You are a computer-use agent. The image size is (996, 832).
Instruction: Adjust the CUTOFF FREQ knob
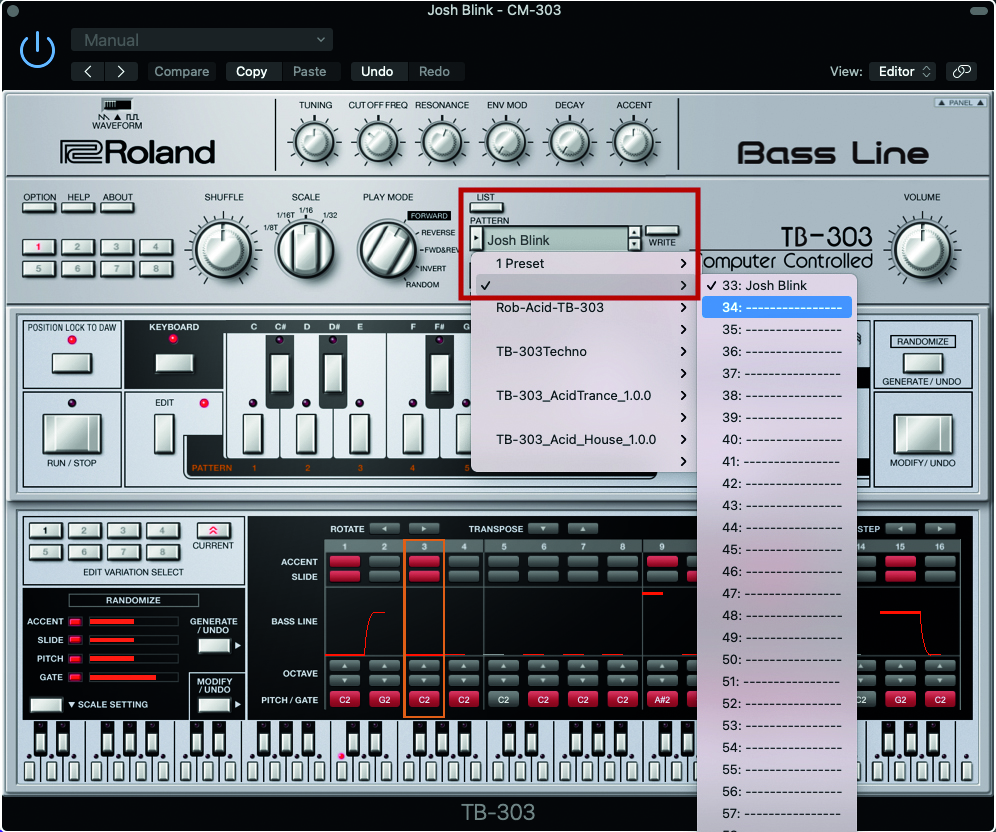[x=378, y=142]
